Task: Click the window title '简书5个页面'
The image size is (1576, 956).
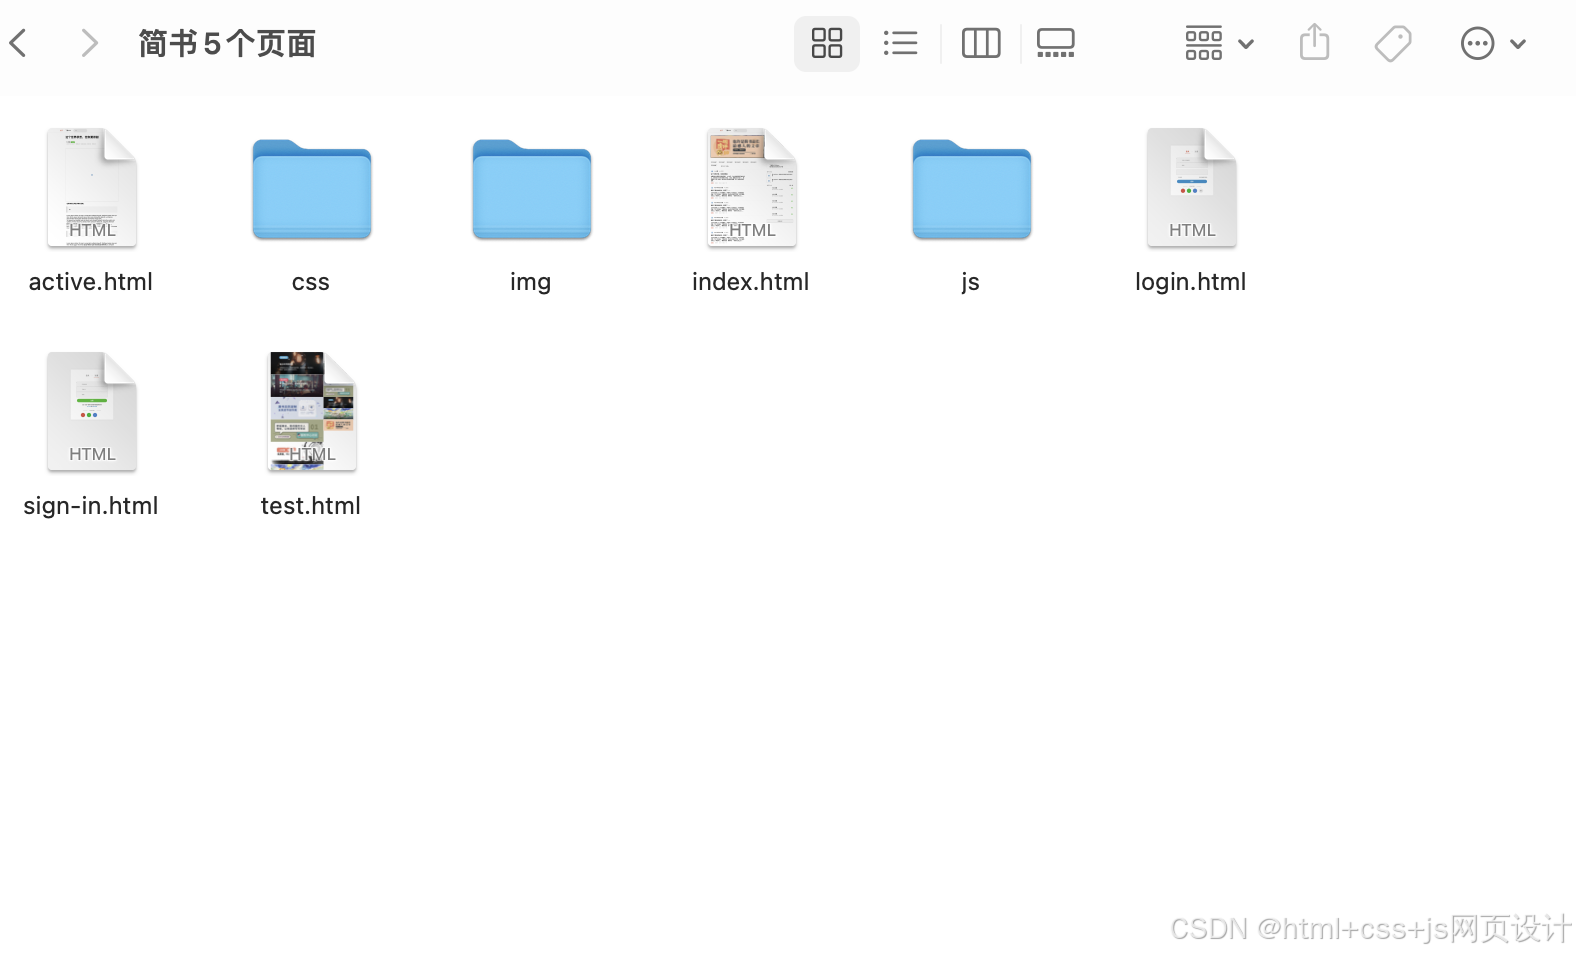Action: 227,44
